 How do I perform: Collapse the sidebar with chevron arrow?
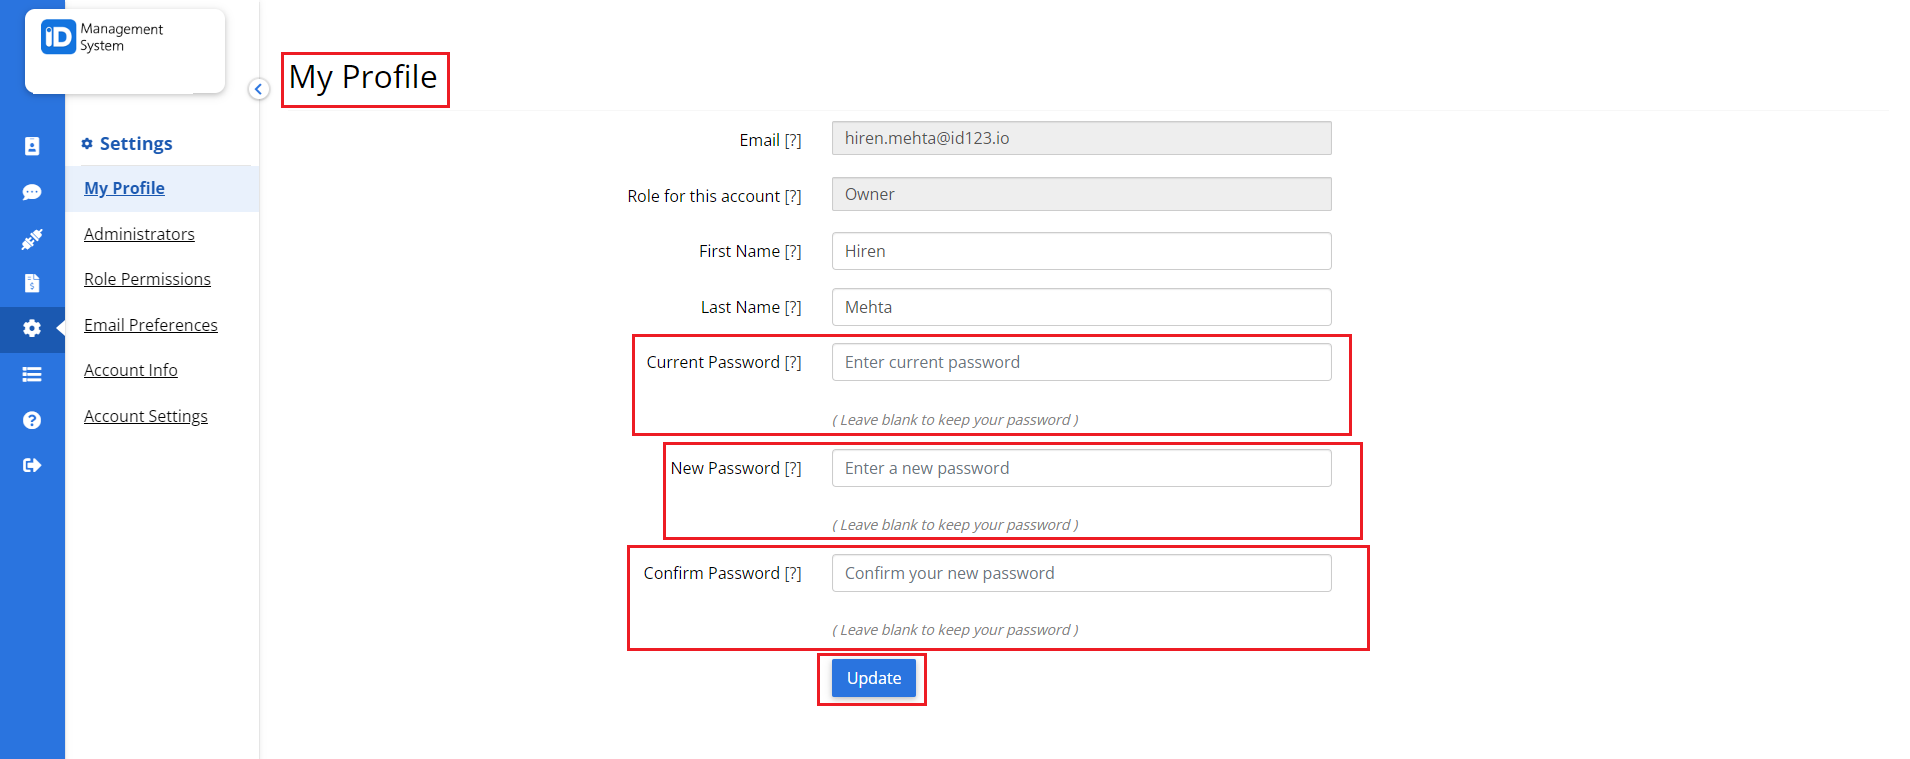(x=258, y=89)
